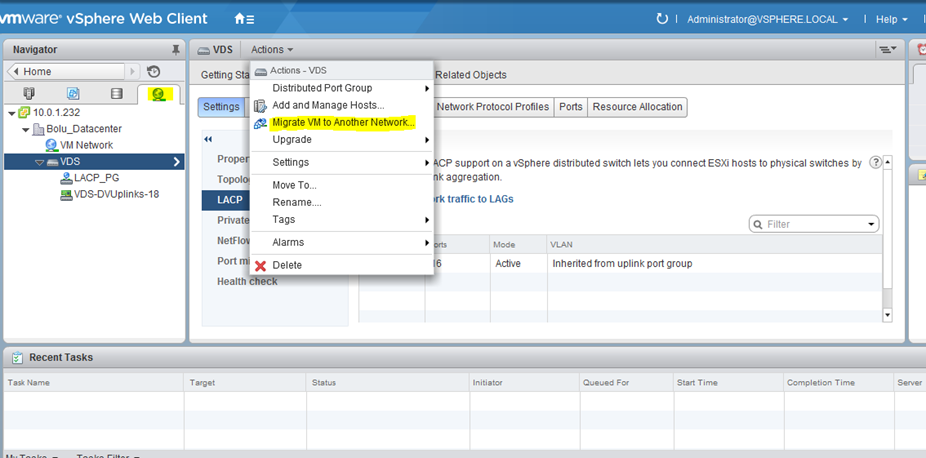The height and width of the screenshot is (458, 926).
Task: Open the Settings submenu in Actions
Action: (x=342, y=162)
